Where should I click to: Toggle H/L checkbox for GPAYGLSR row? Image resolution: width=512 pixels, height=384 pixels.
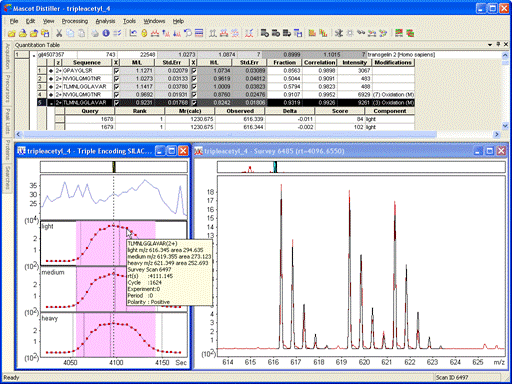click(194, 71)
